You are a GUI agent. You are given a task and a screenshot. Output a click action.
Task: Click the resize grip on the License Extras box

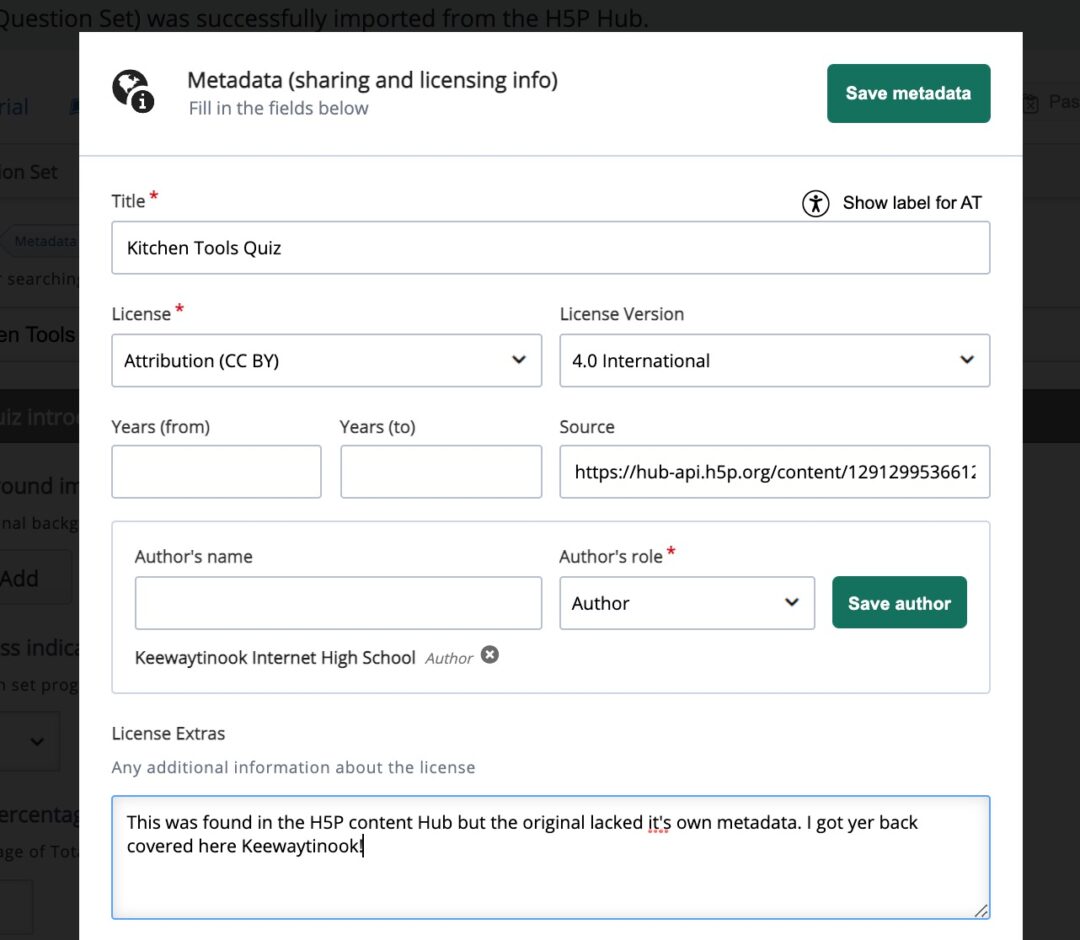tap(981, 912)
